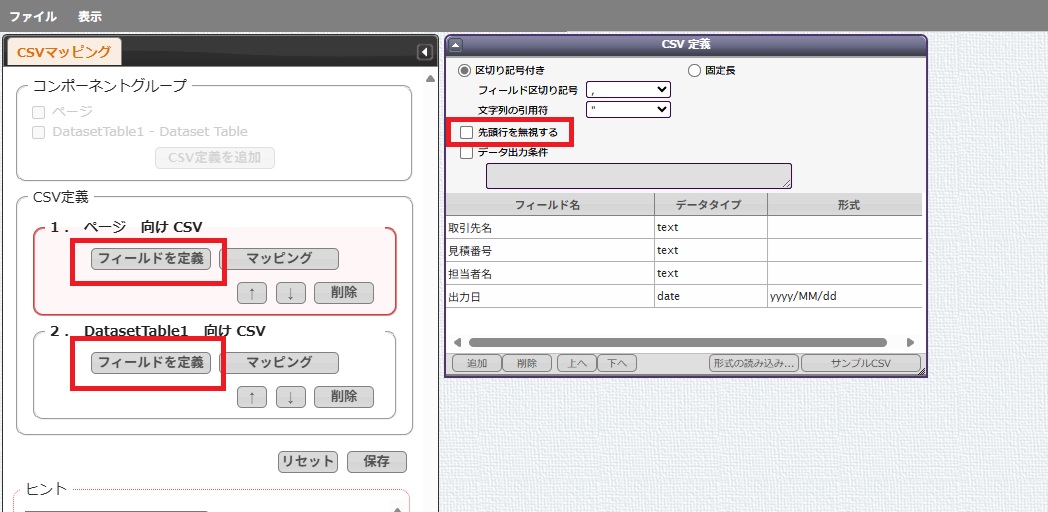Move down the ページ 向け CSV definition

(290, 293)
